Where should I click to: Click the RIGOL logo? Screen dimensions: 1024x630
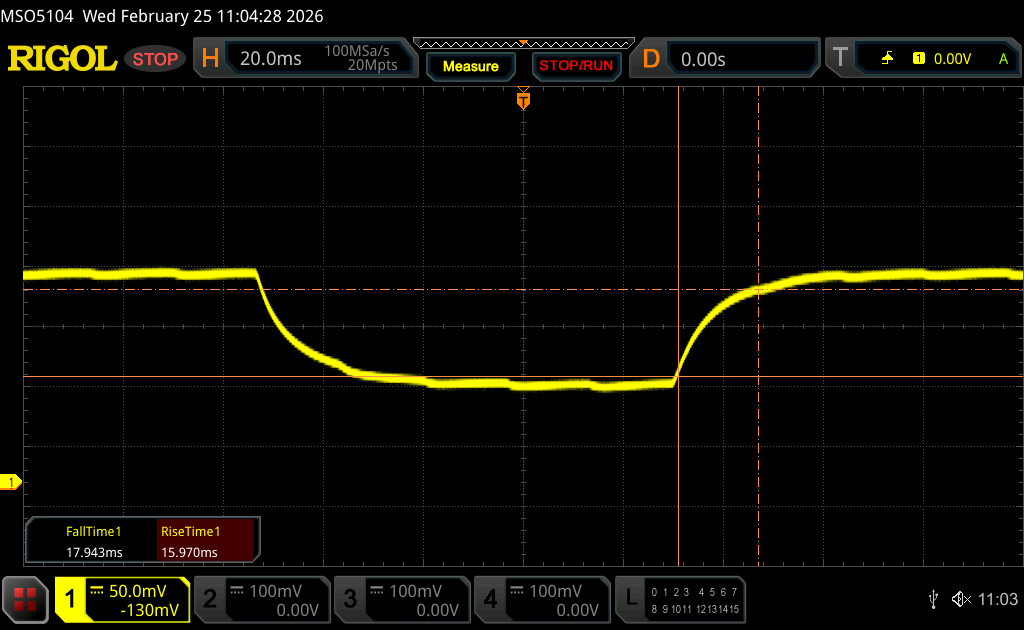pos(62,59)
